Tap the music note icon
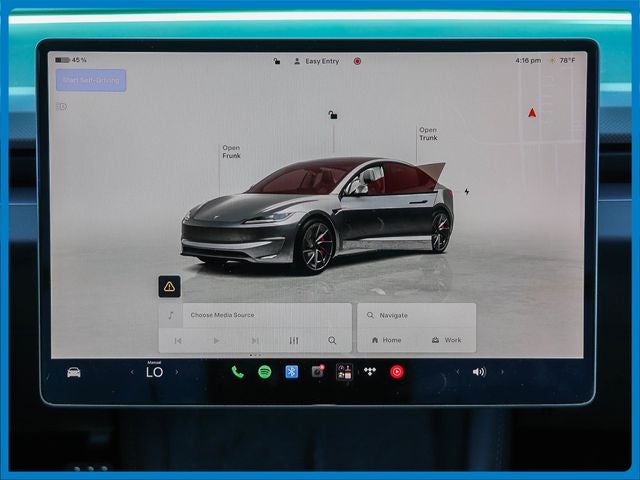This screenshot has width=640, height=480. click(x=171, y=315)
